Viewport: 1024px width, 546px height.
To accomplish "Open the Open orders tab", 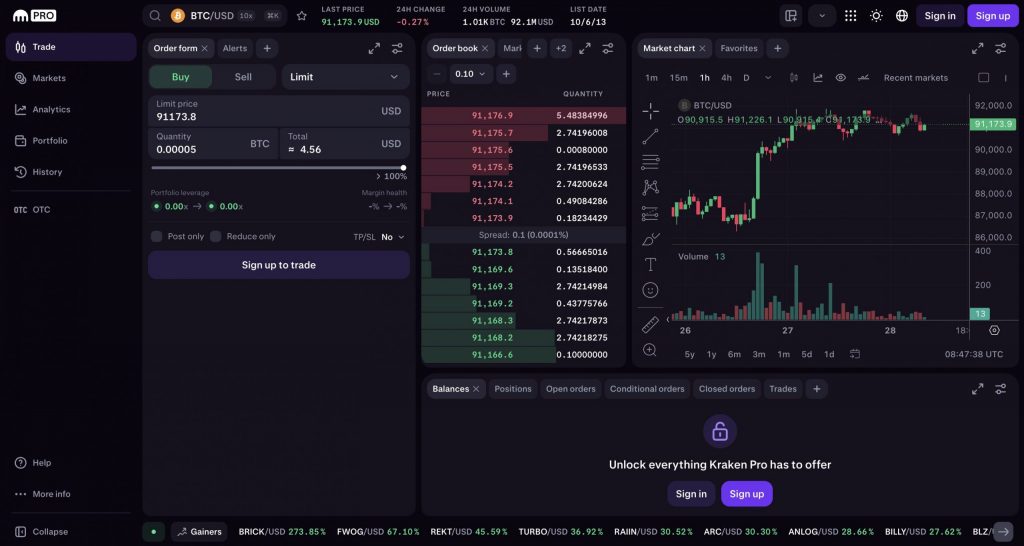I will point(571,389).
